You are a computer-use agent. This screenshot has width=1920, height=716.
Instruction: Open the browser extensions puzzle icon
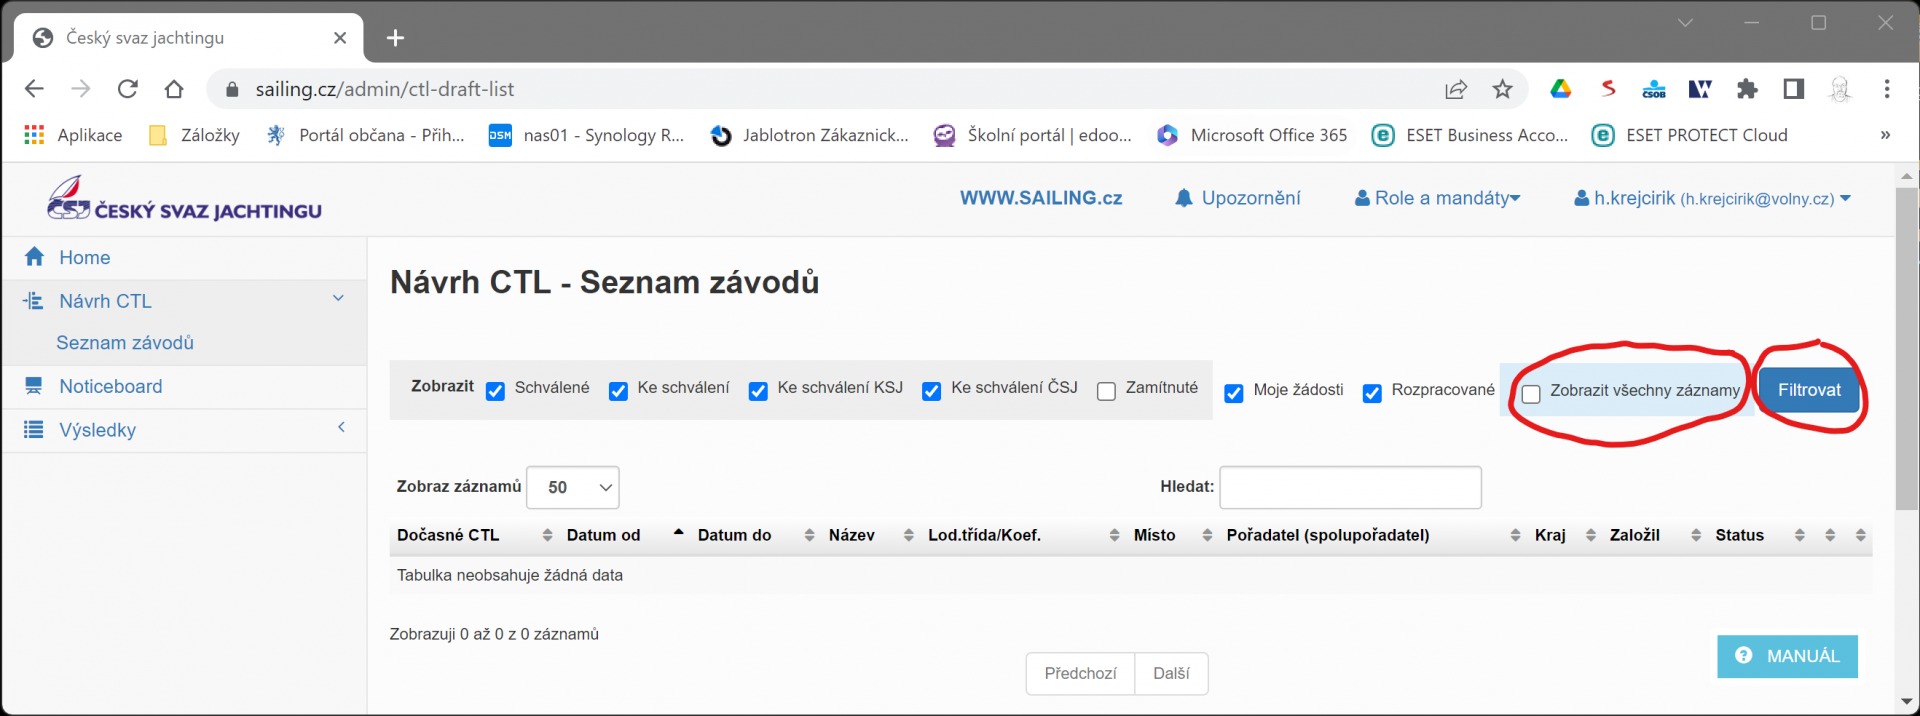[1747, 89]
